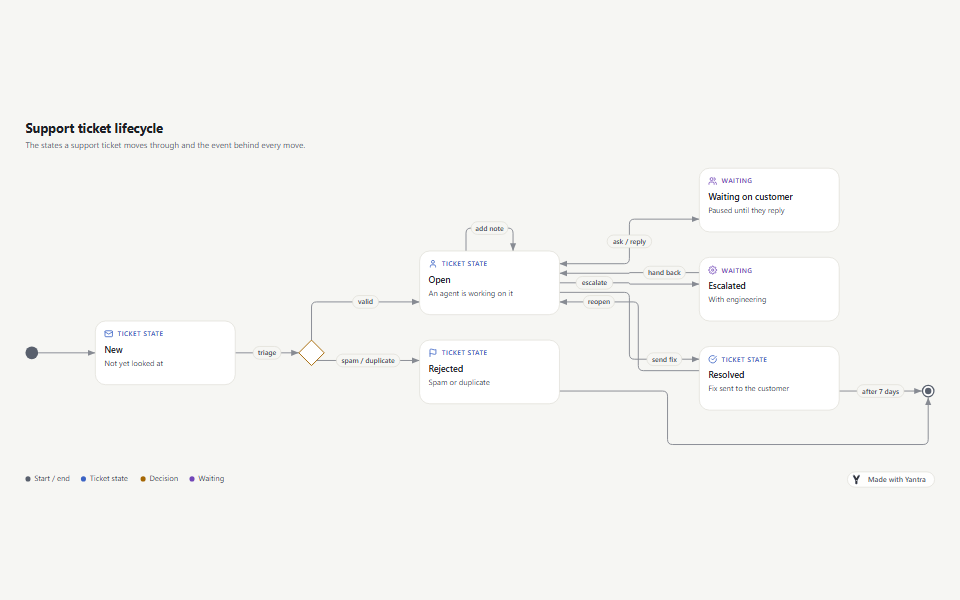Click 'With engineering' description
This screenshot has width=960, height=600.
(x=737, y=299)
